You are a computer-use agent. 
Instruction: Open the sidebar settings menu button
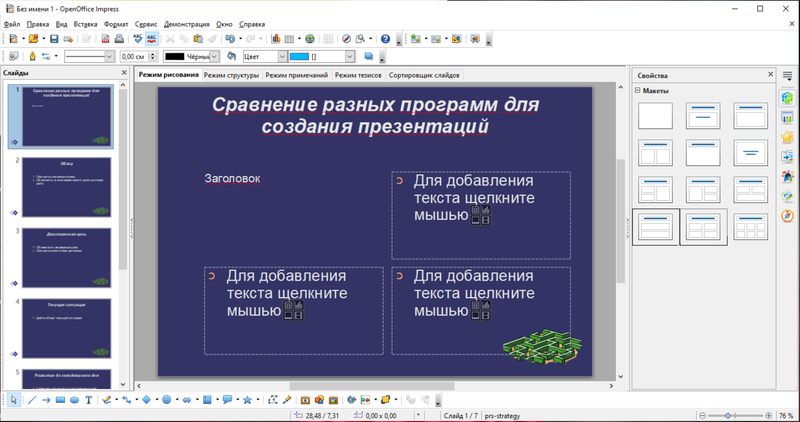pos(787,77)
